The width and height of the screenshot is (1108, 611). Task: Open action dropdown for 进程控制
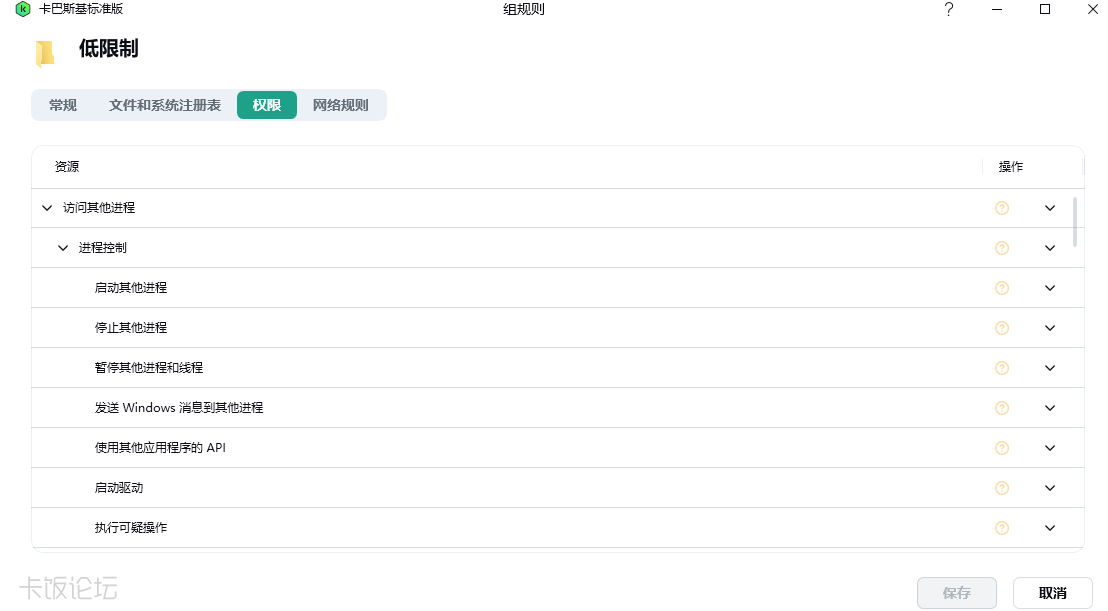pos(1050,248)
